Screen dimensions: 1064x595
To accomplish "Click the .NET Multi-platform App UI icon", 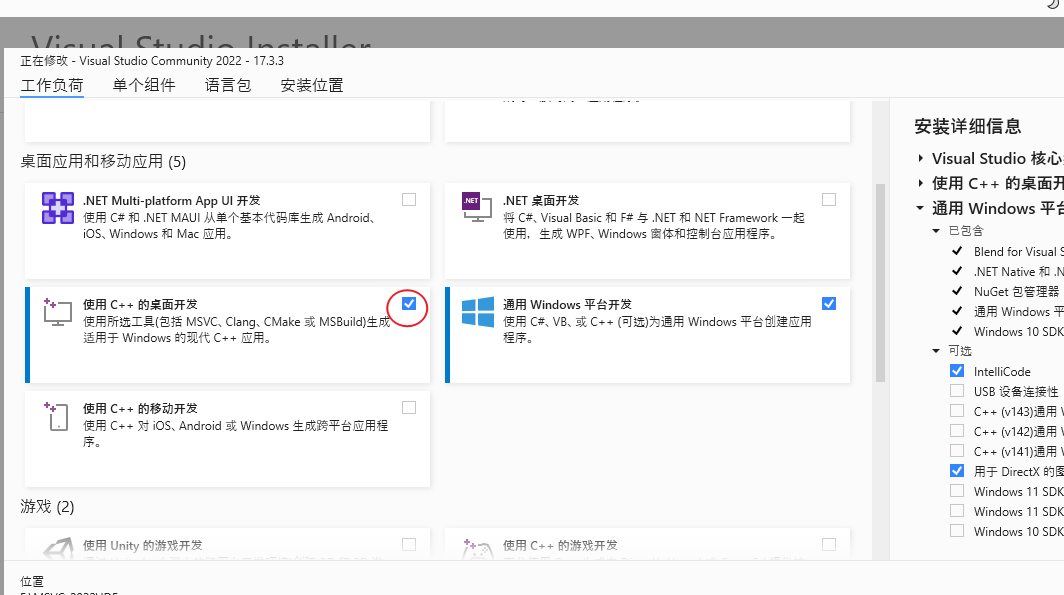I will [x=58, y=208].
